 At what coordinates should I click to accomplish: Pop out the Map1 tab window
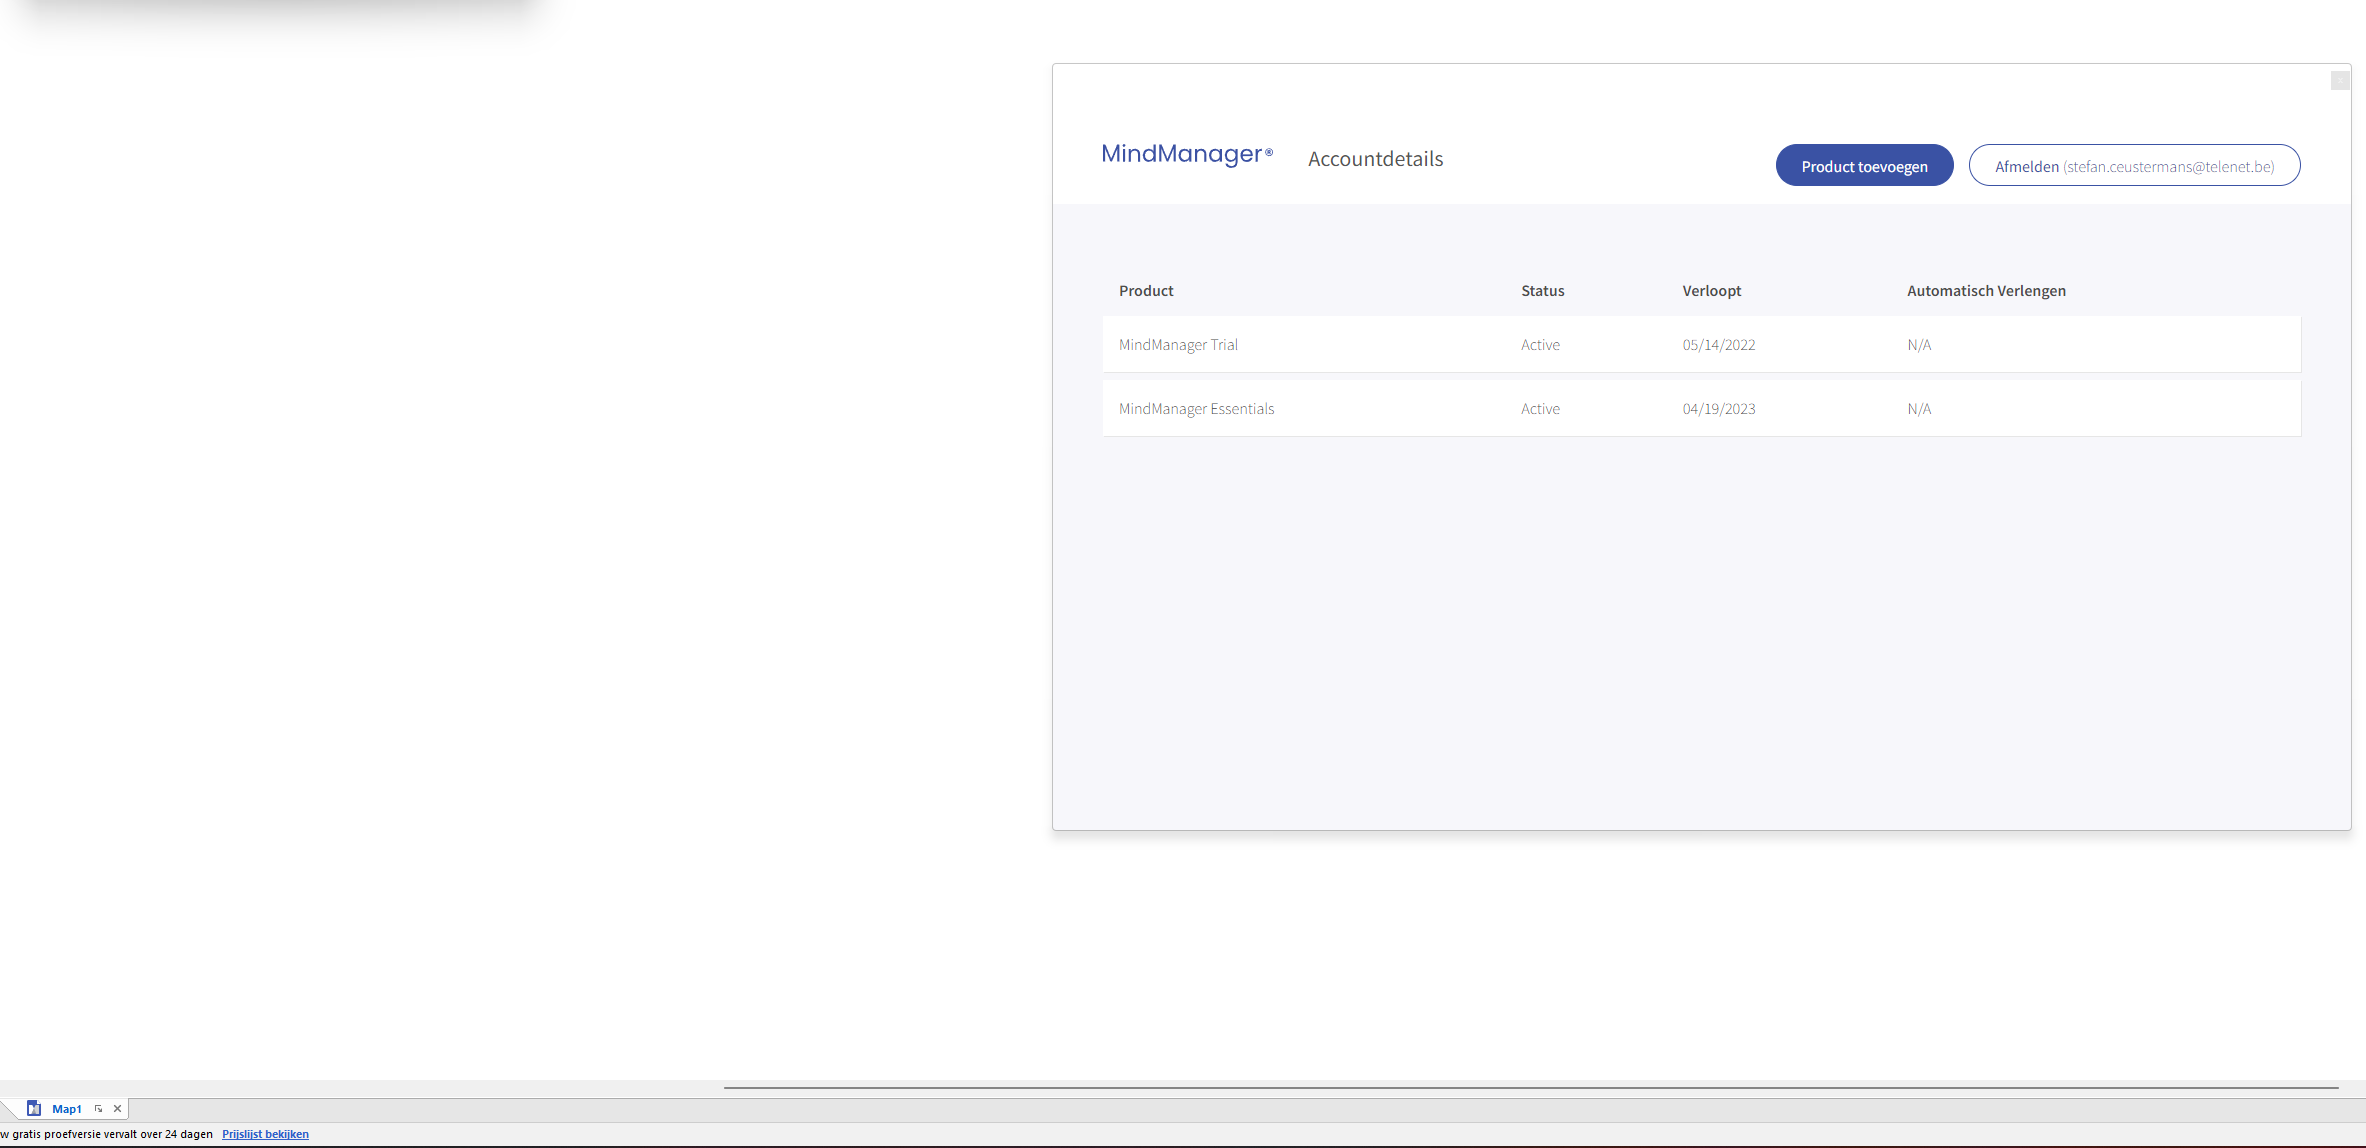click(x=98, y=1108)
